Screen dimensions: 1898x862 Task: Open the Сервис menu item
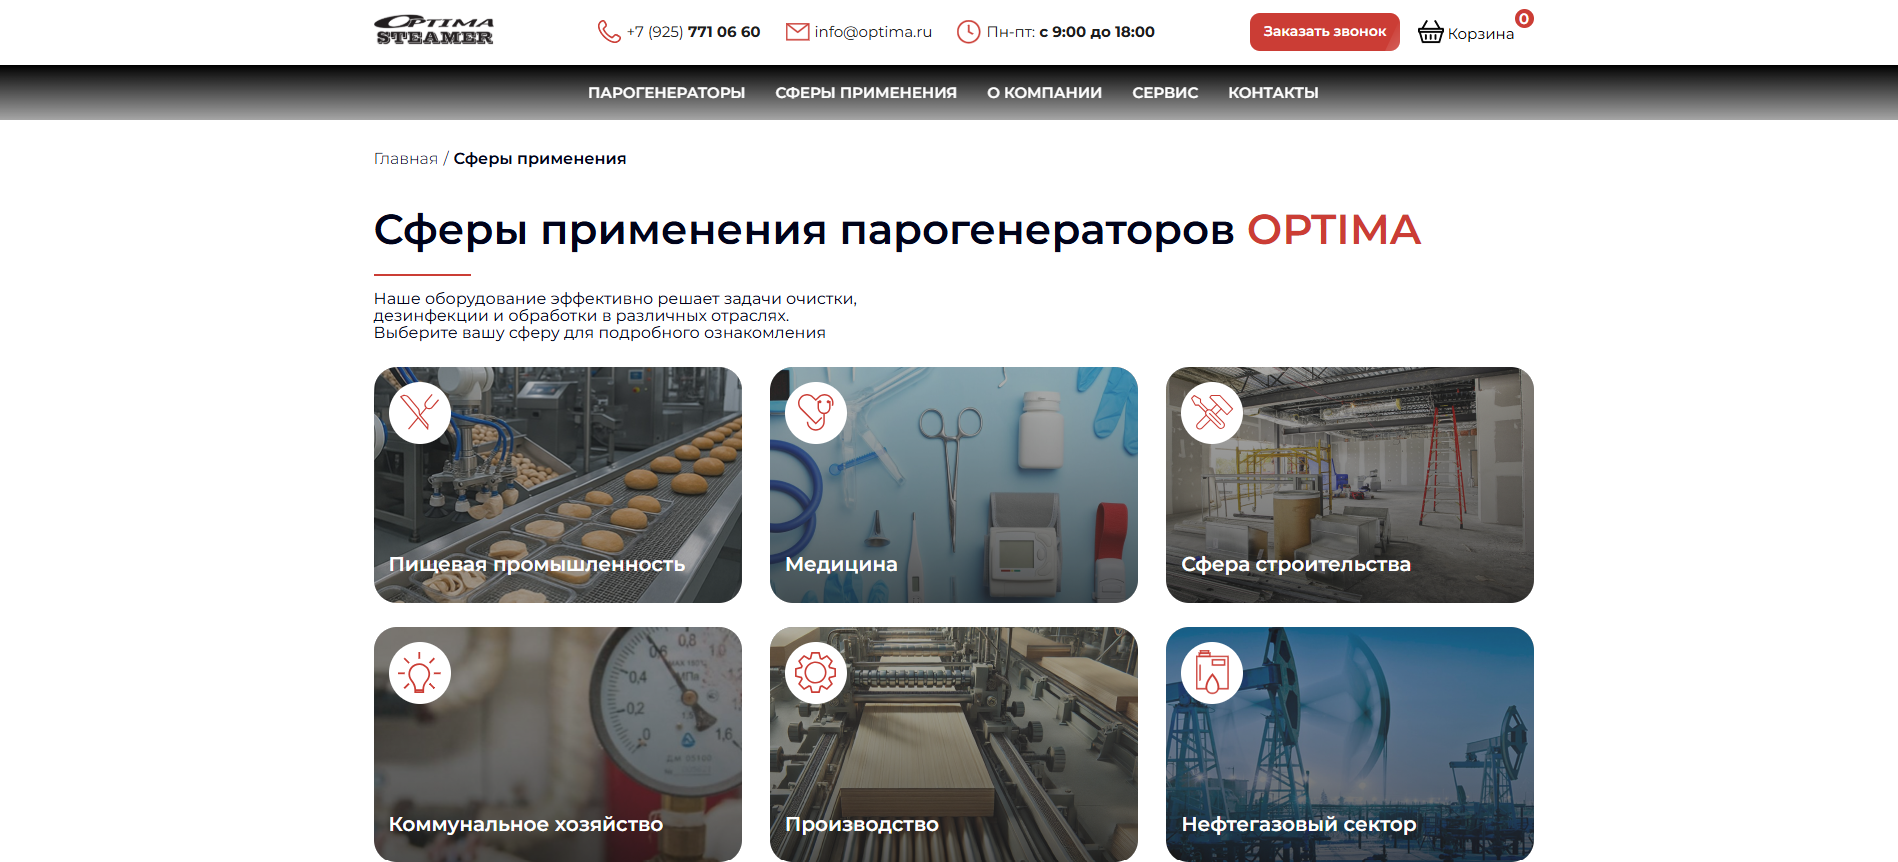(1164, 93)
